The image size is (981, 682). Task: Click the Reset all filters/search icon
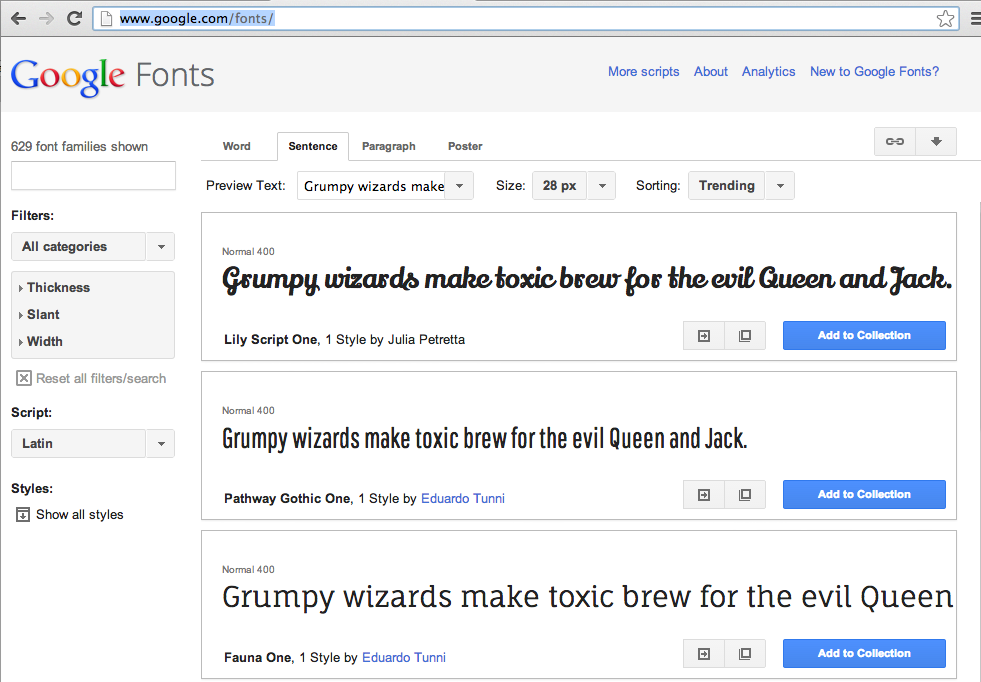click(23, 378)
